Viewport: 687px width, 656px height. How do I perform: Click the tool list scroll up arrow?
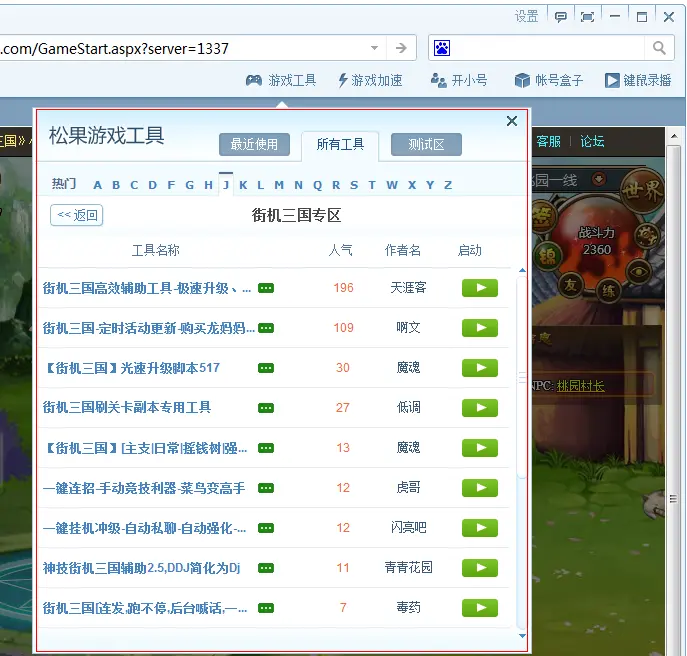(x=522, y=270)
